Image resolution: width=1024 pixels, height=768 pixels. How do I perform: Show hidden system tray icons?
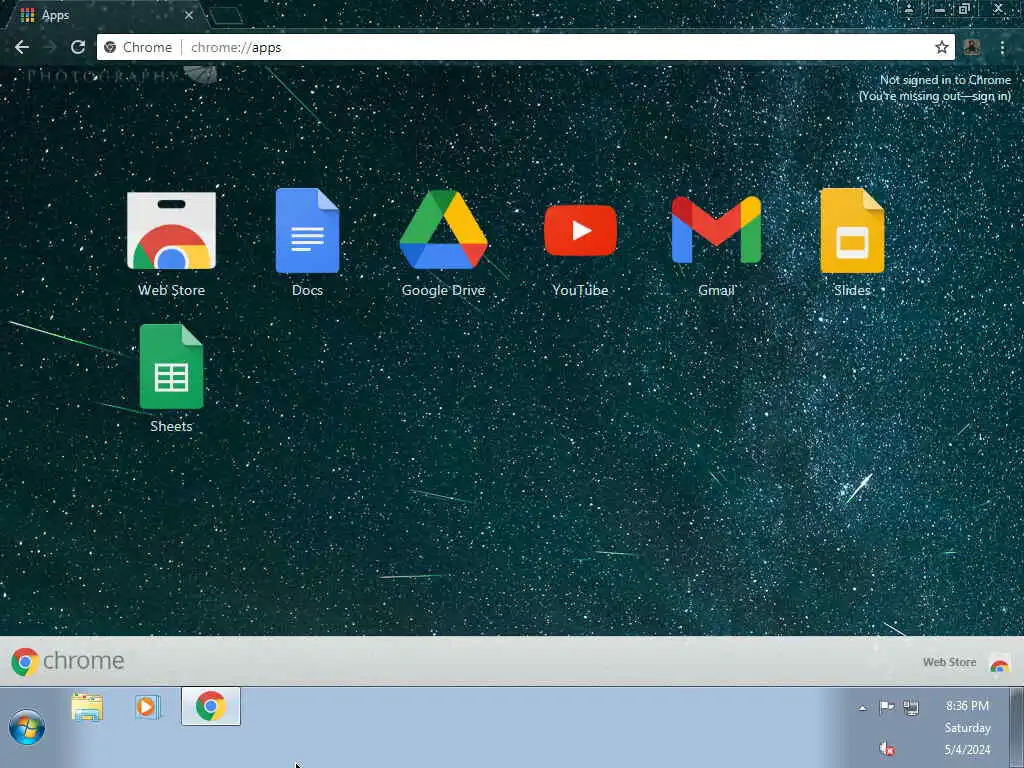click(x=862, y=707)
